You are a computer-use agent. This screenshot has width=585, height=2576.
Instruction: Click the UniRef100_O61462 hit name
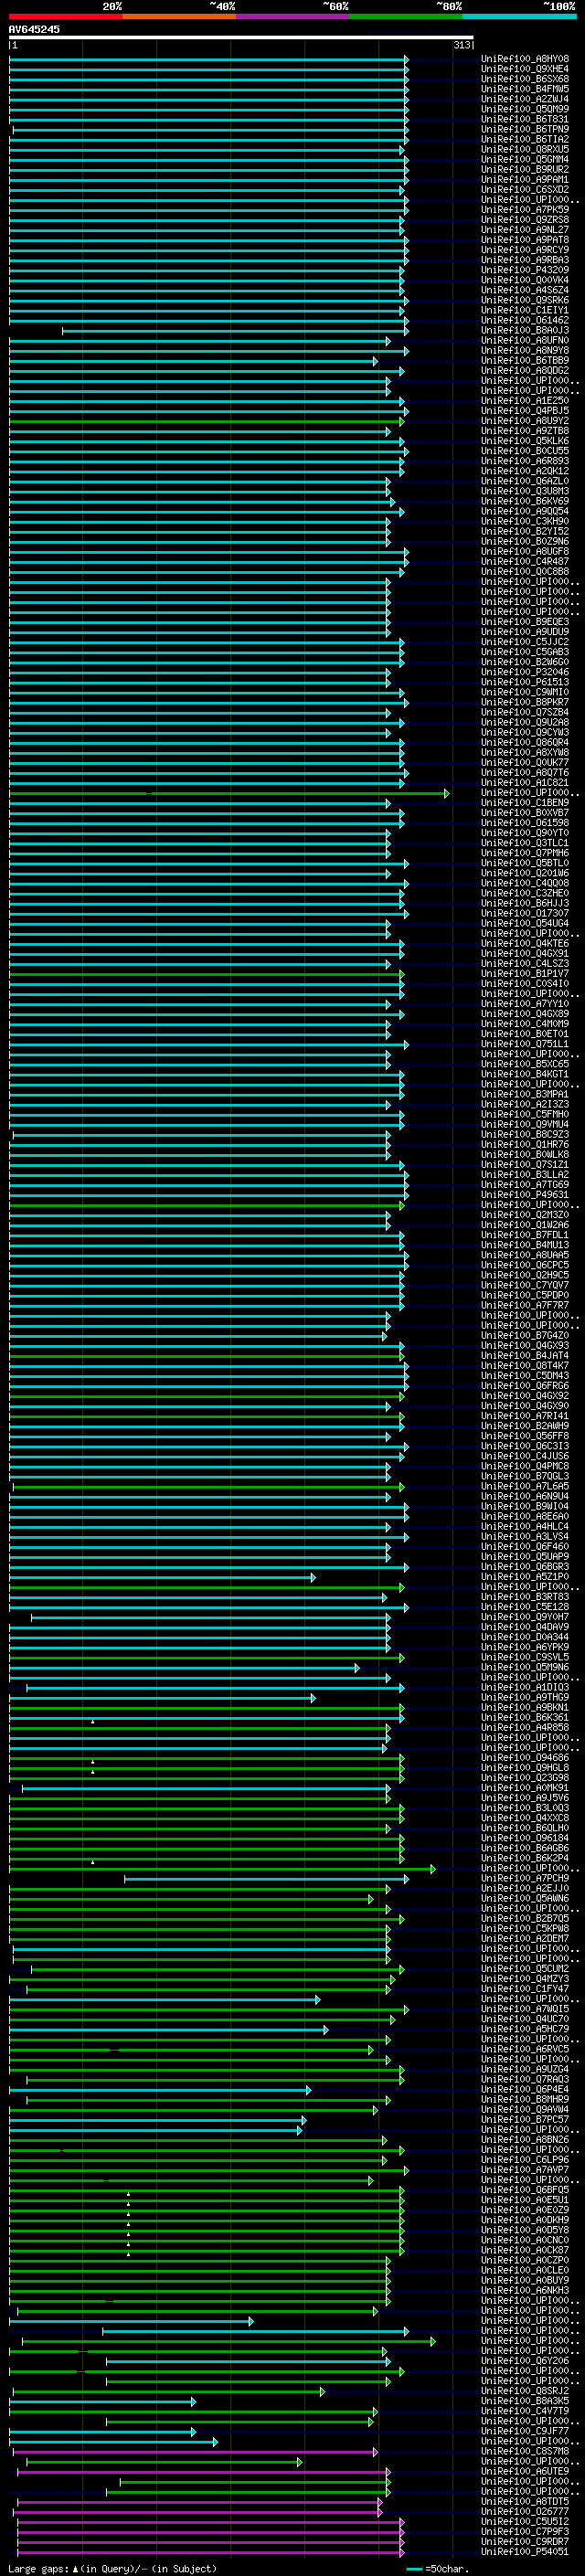point(525,320)
